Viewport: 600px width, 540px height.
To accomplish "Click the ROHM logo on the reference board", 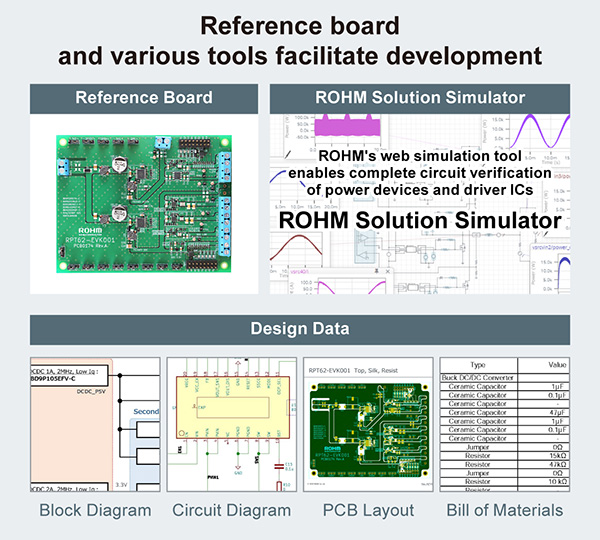I will pos(90,230).
